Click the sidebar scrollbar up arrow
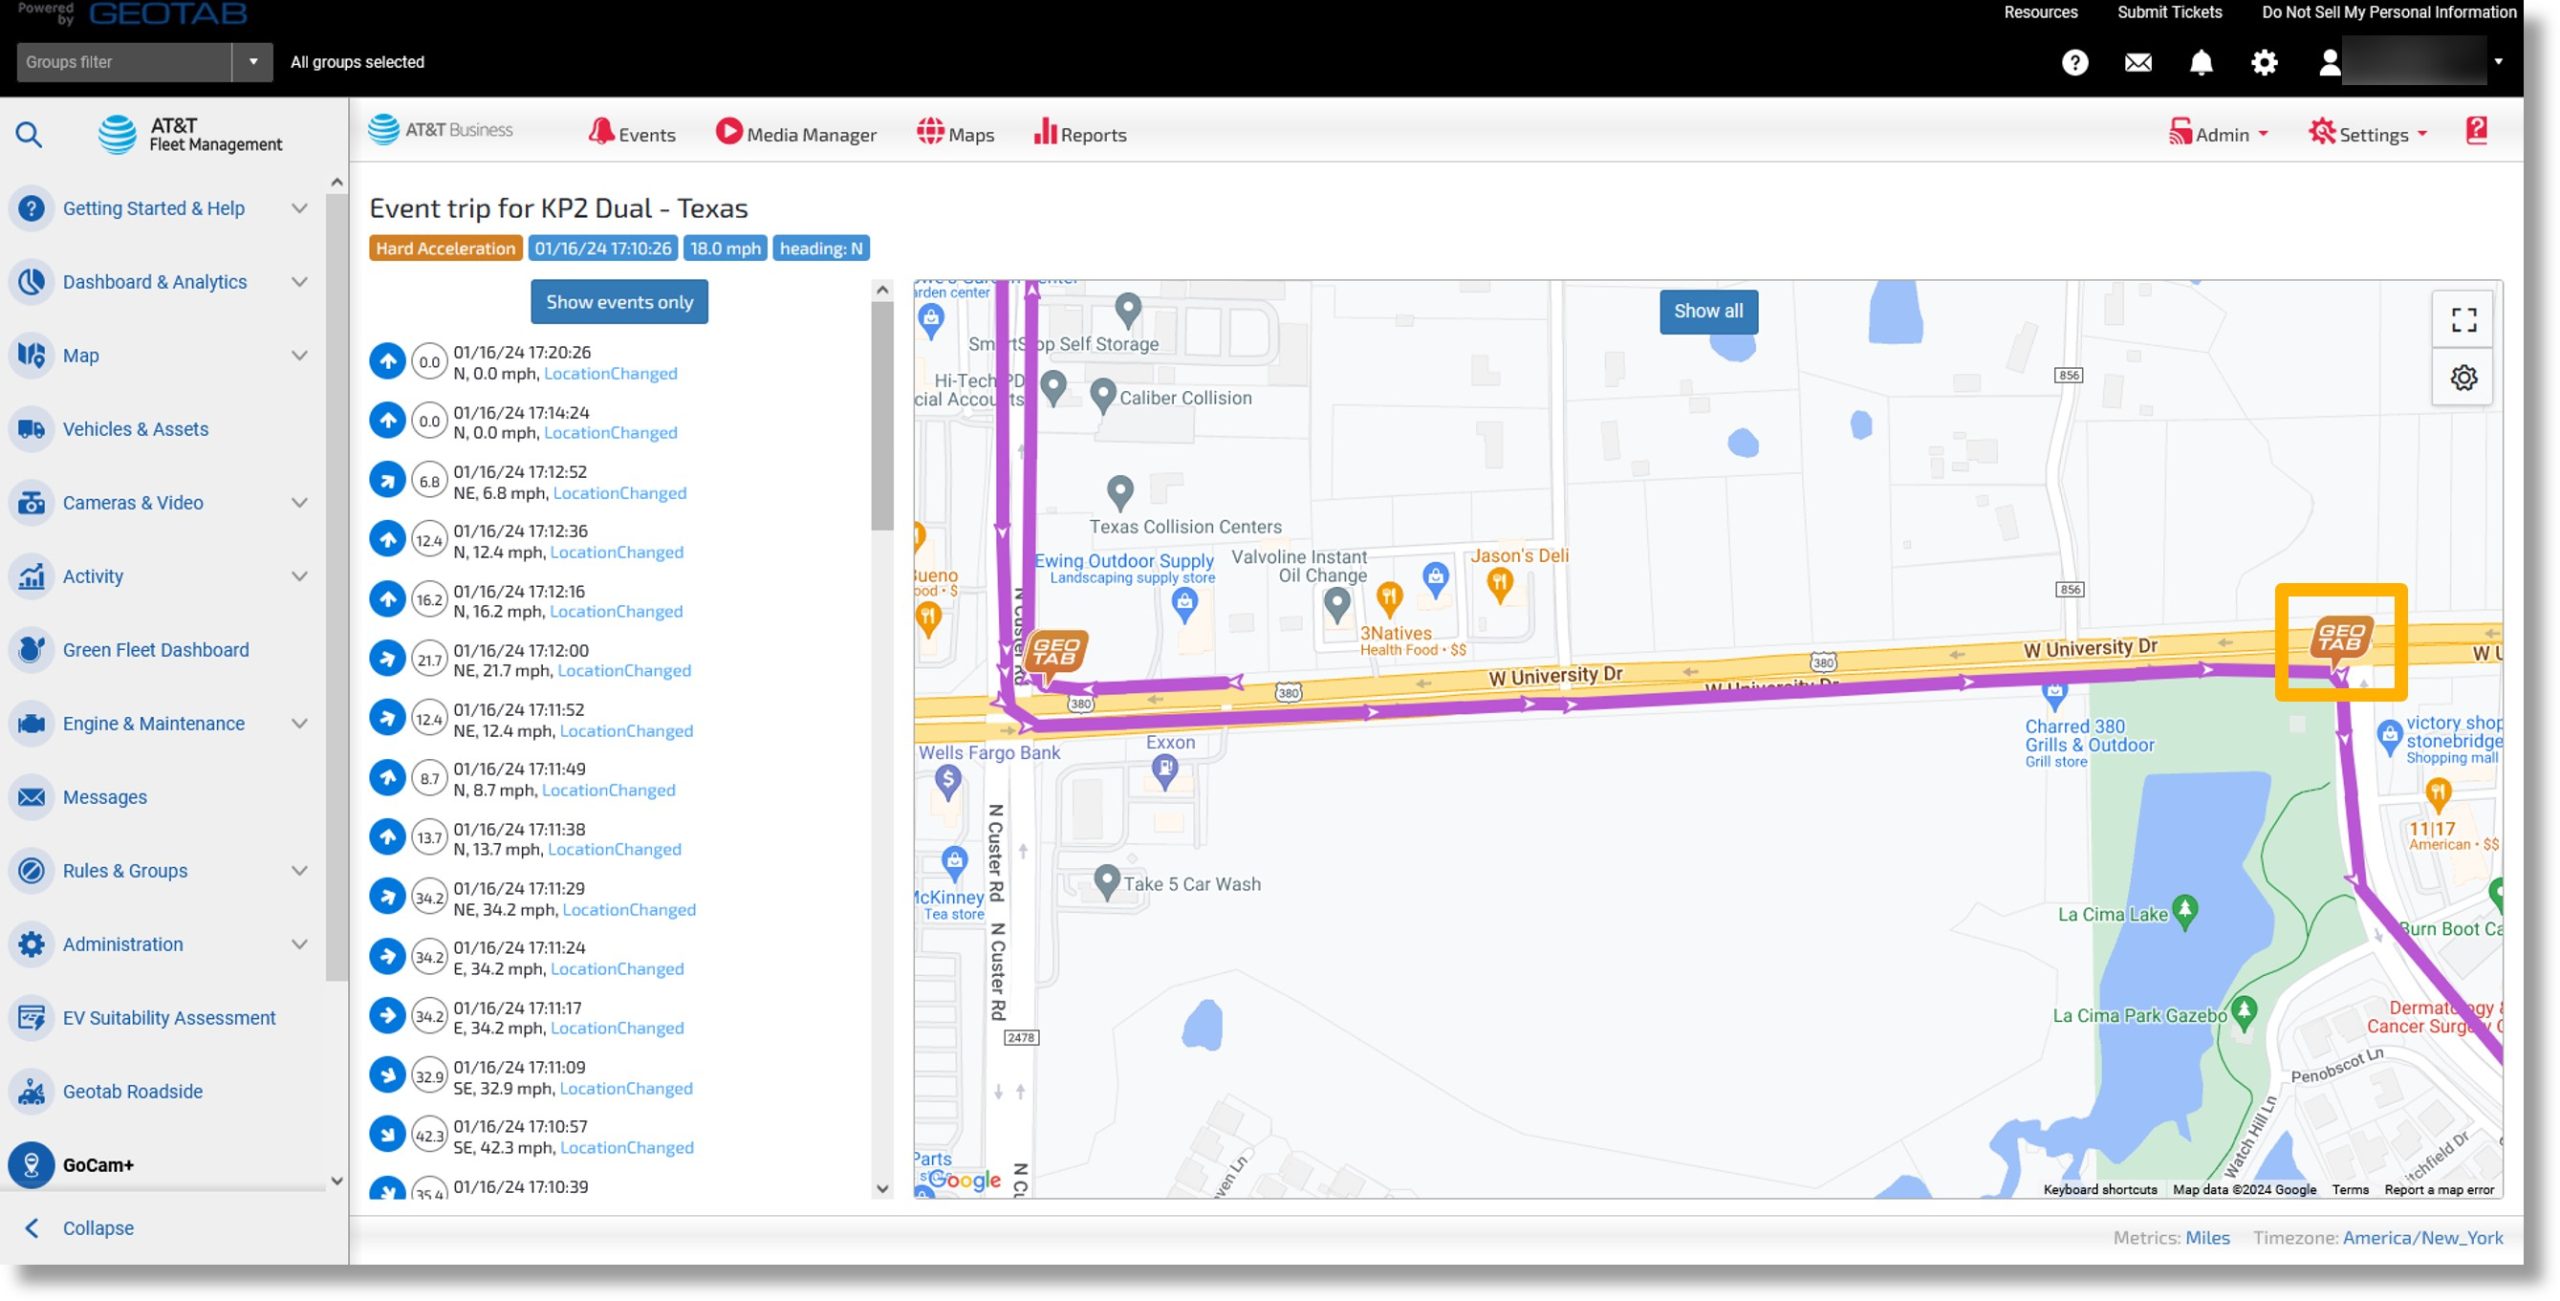 [x=336, y=183]
